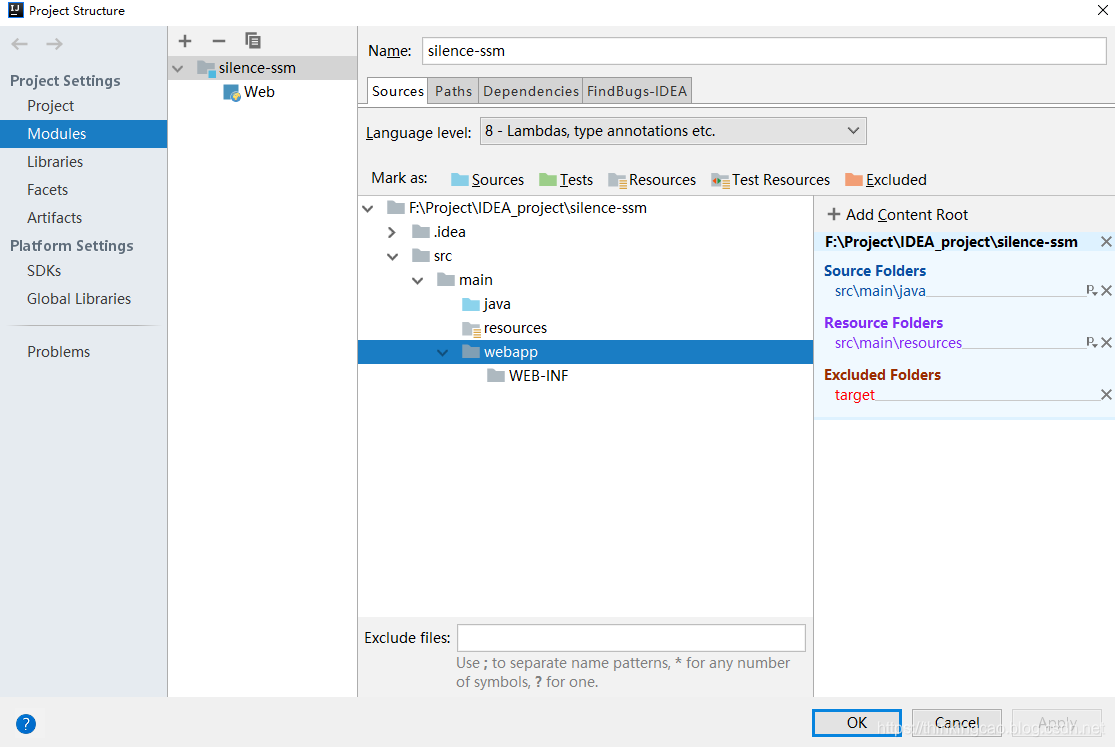The height and width of the screenshot is (747, 1115).
Task: Open the Language level dropdown
Action: [x=673, y=131]
